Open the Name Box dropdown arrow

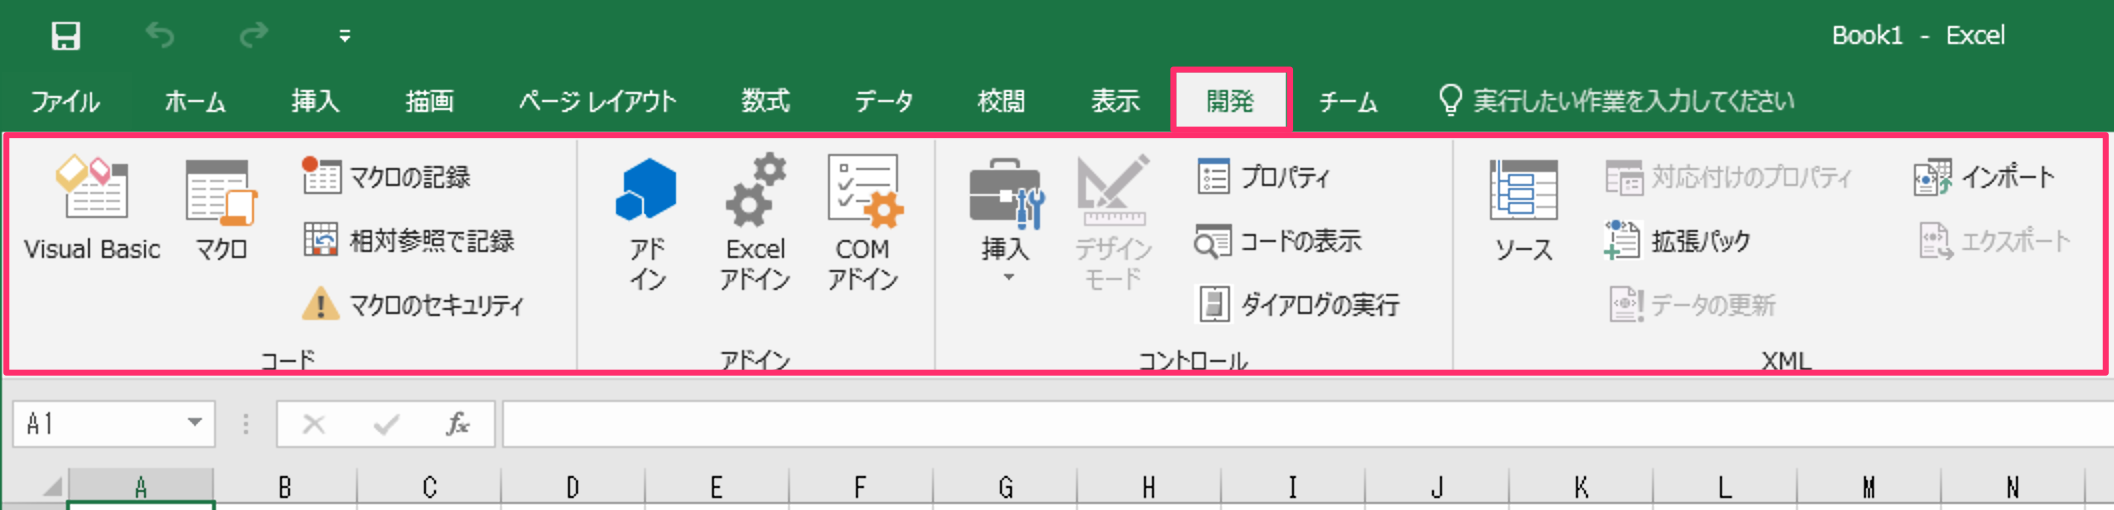(x=195, y=423)
